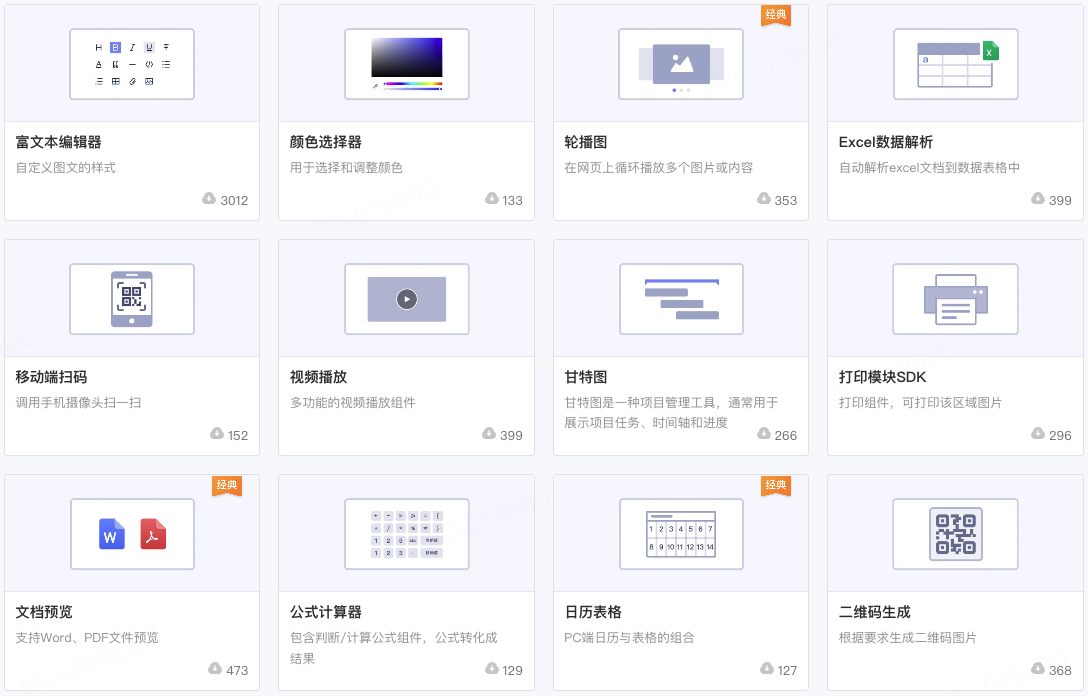This screenshot has width=1088, height=696.
Task: Click the printer icon for 打印模块SDK
Action: [955, 299]
